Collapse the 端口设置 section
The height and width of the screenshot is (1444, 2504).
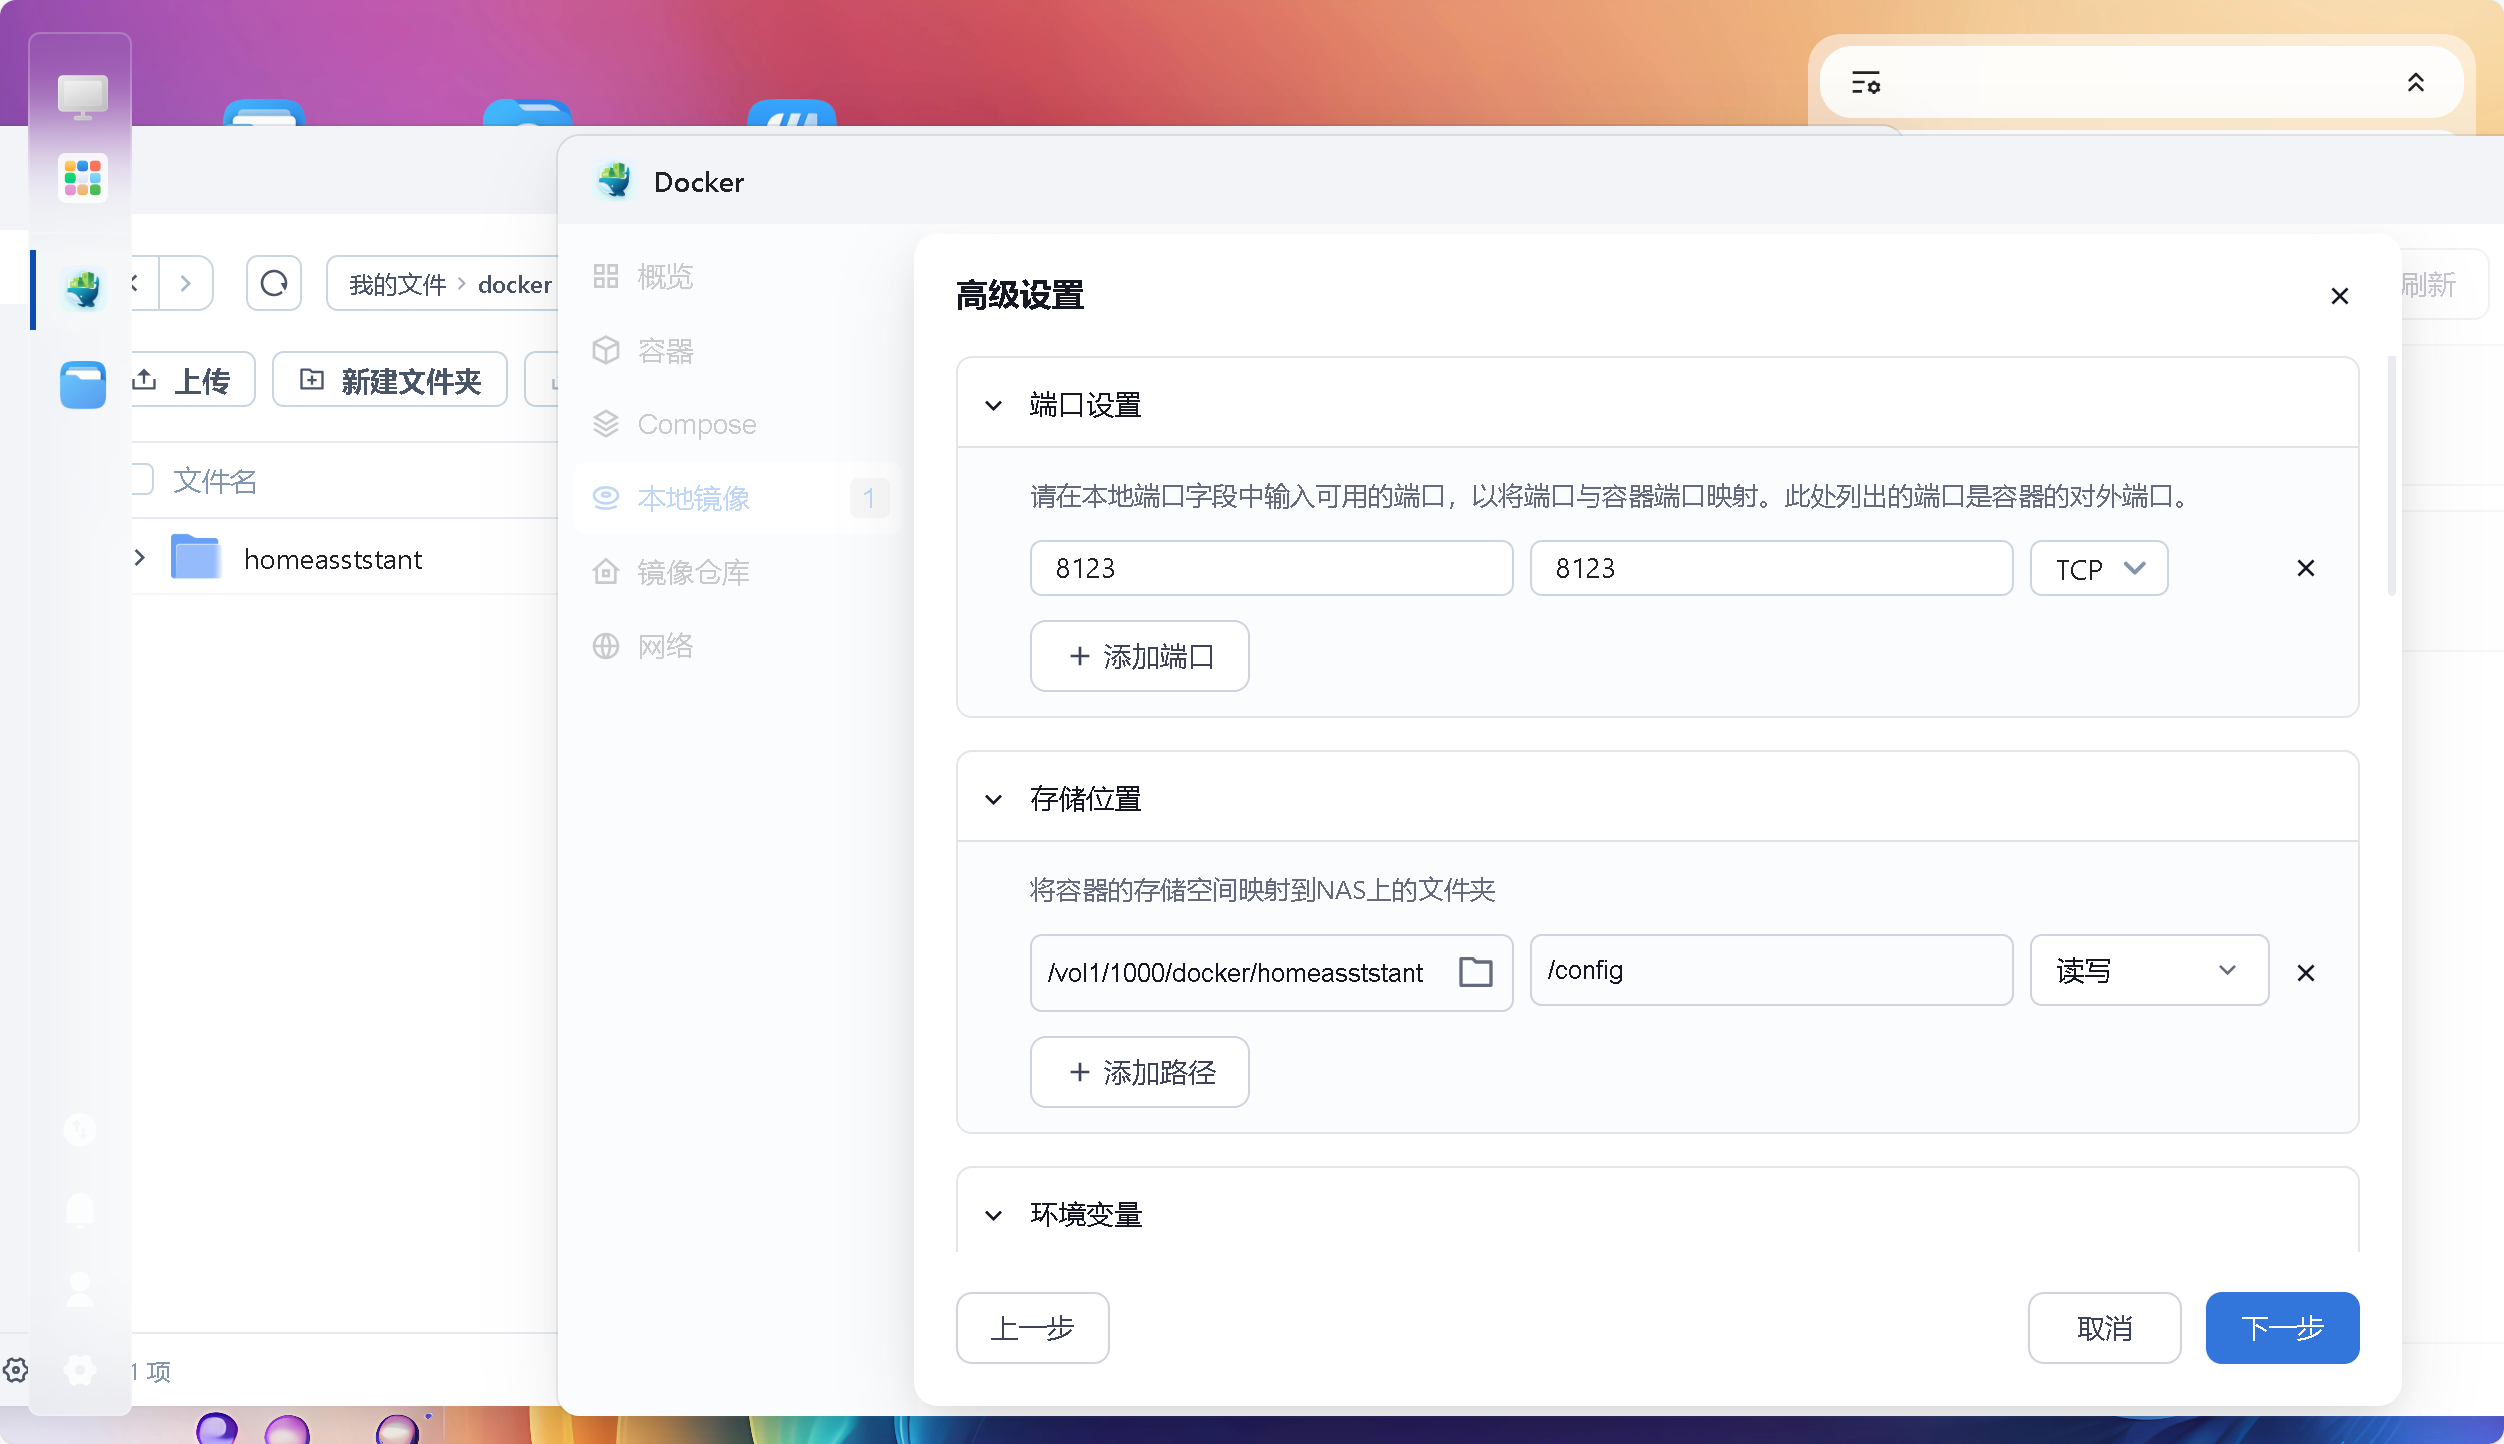993,405
